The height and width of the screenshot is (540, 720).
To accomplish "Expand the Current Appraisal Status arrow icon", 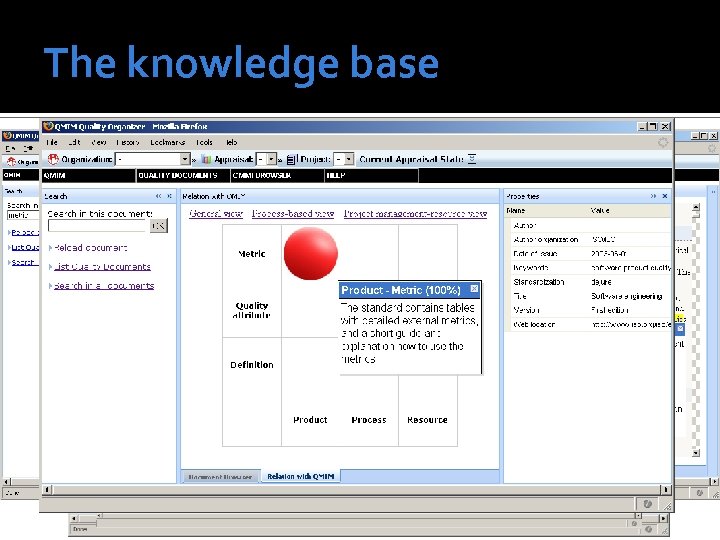I will coord(472,159).
